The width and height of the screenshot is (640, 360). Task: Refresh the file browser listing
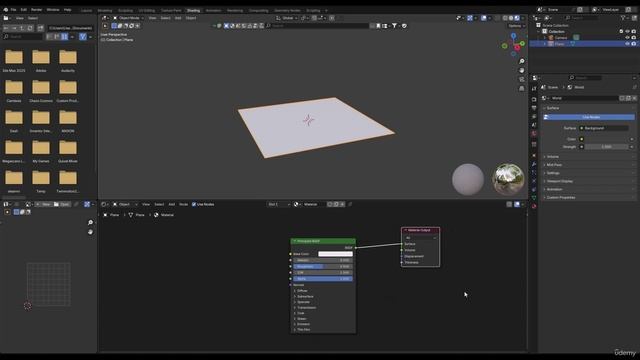point(30,28)
